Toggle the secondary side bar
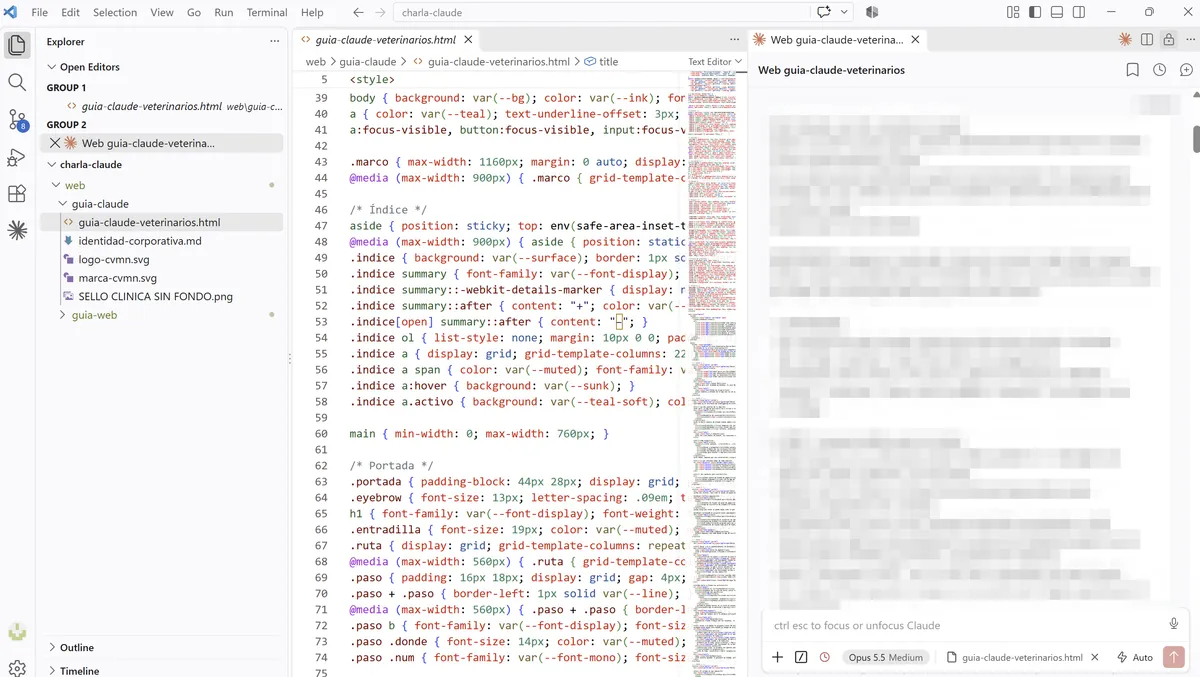The image size is (1200, 677). tap(1079, 12)
